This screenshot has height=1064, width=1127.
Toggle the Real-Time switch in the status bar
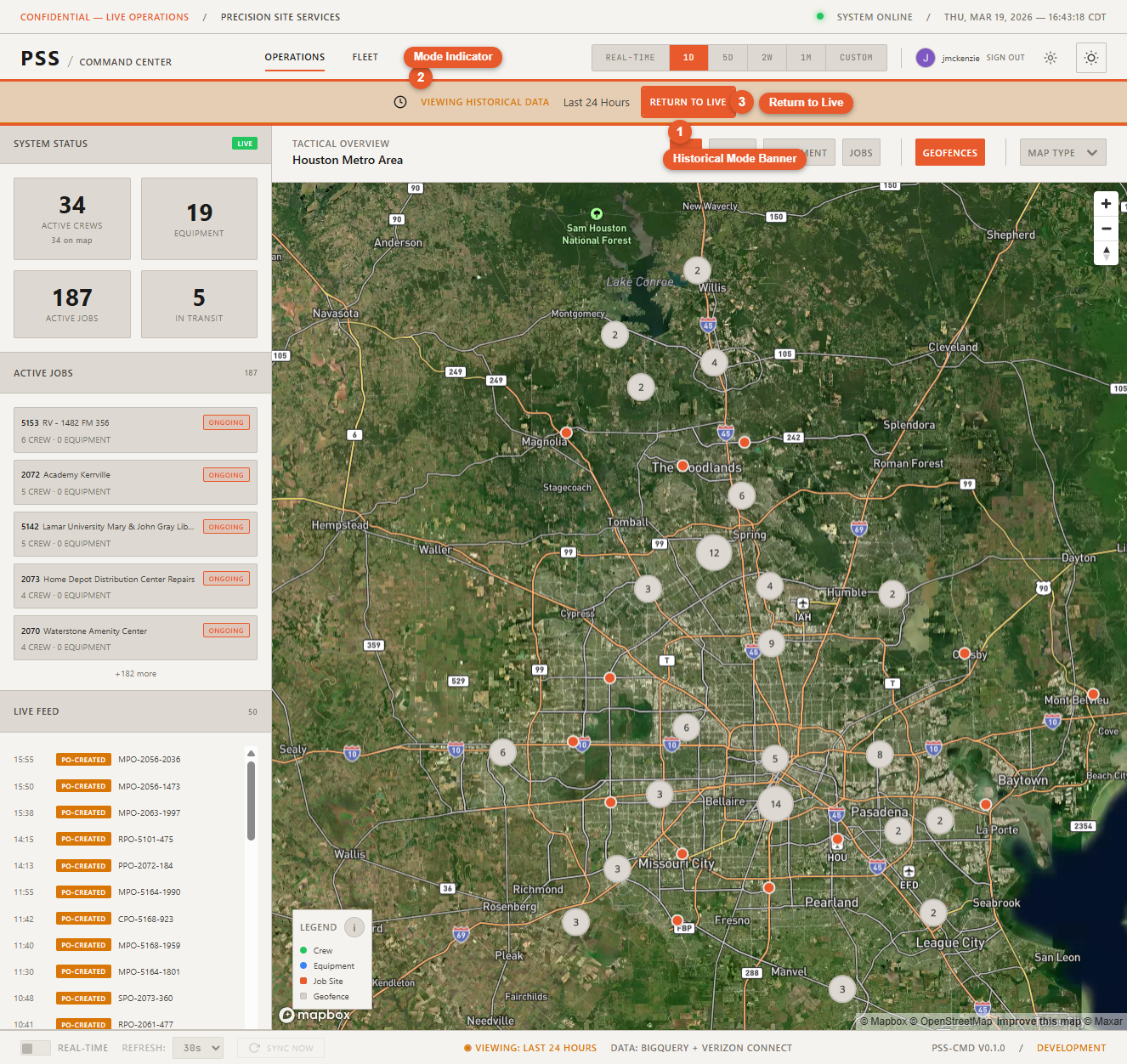pos(34,1047)
